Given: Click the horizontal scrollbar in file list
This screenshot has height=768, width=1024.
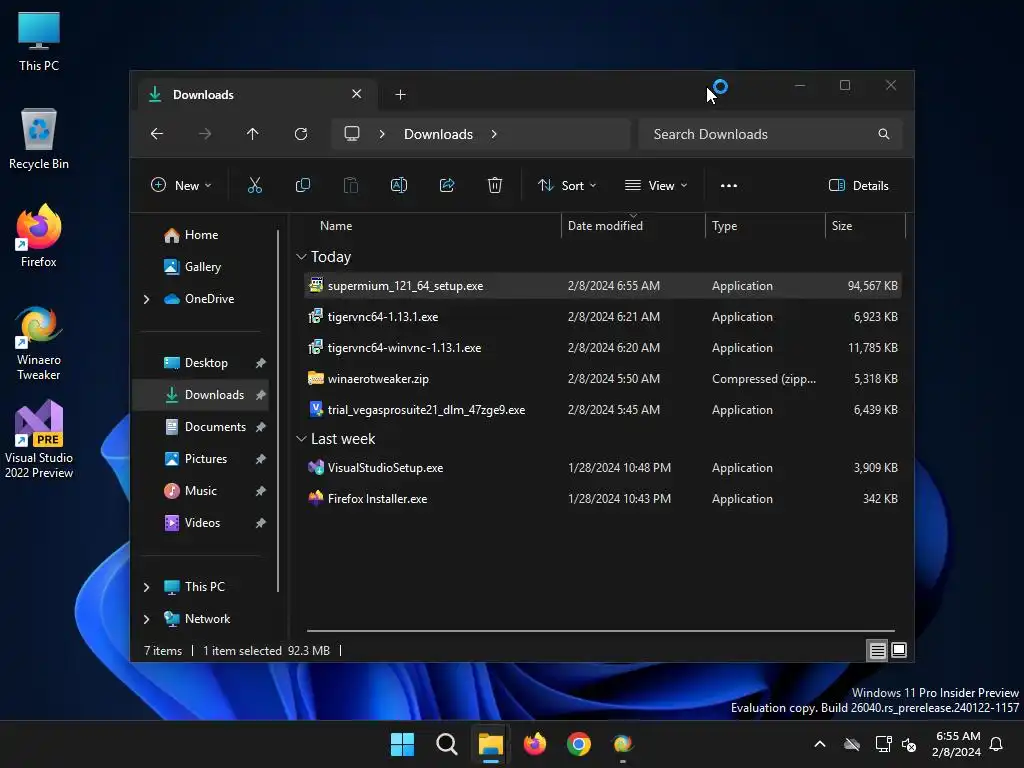Looking at the screenshot, I should 601,631.
